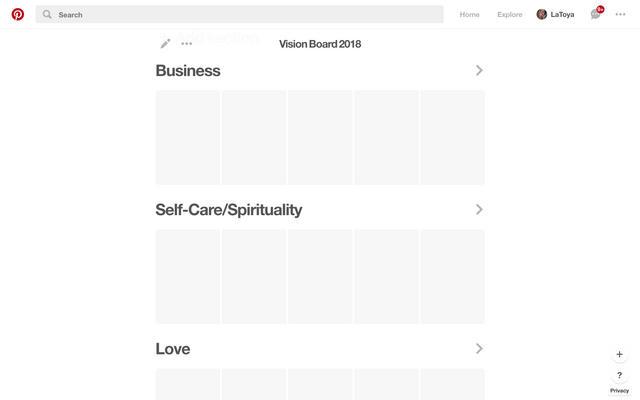Expand the Self-Care/Spirituality section arrow
Screen dimensions: 640x400
tap(479, 210)
